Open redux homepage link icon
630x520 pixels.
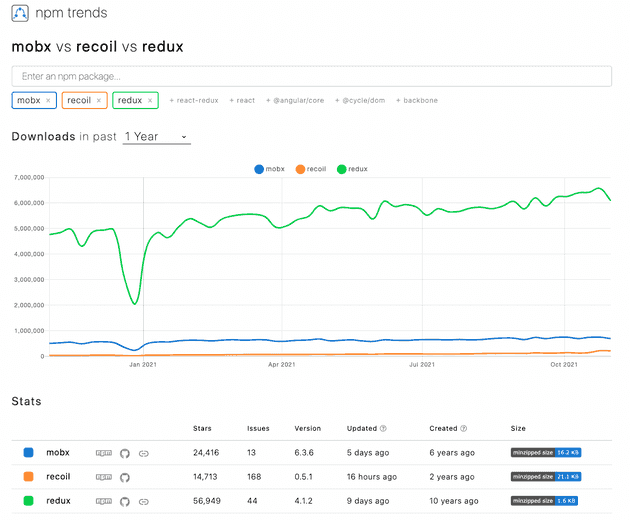pos(144,501)
